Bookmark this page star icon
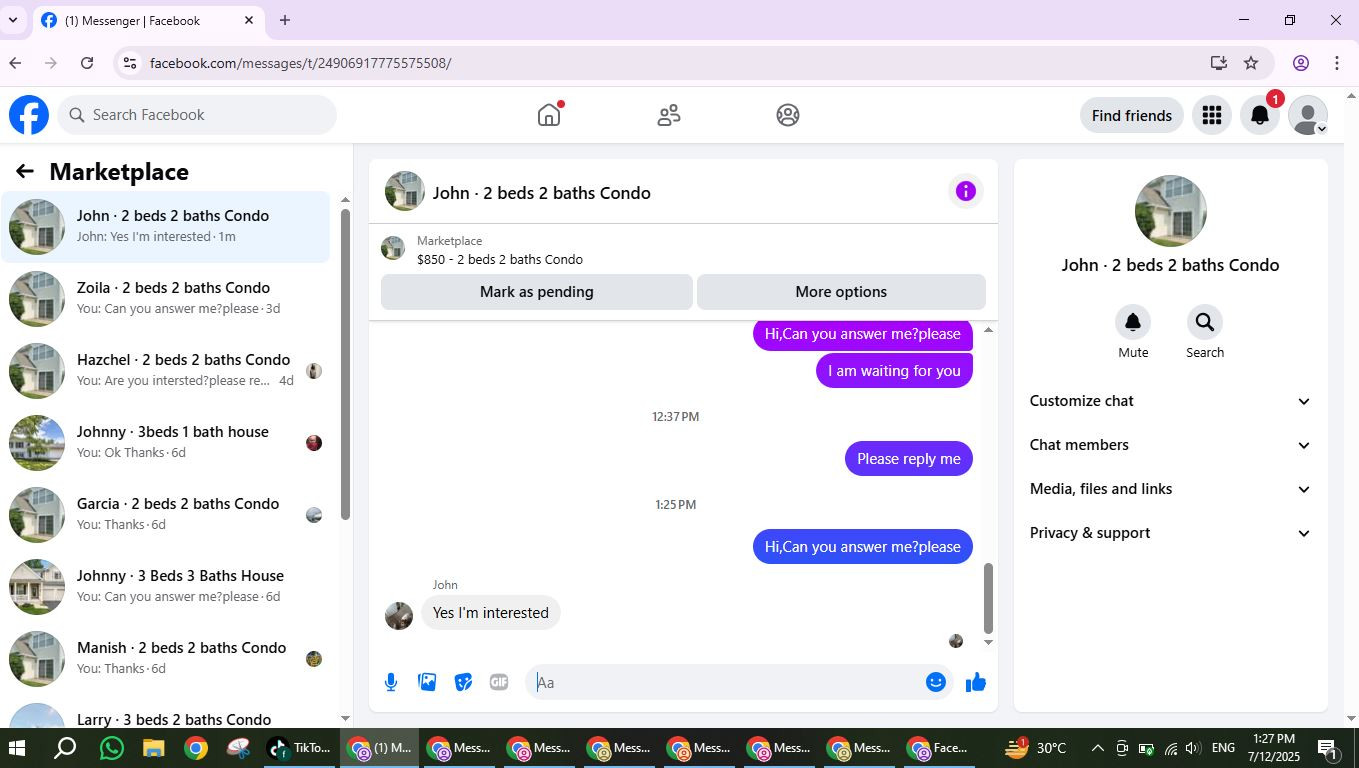This screenshot has height=768, width=1359. pyautogui.click(x=1251, y=63)
